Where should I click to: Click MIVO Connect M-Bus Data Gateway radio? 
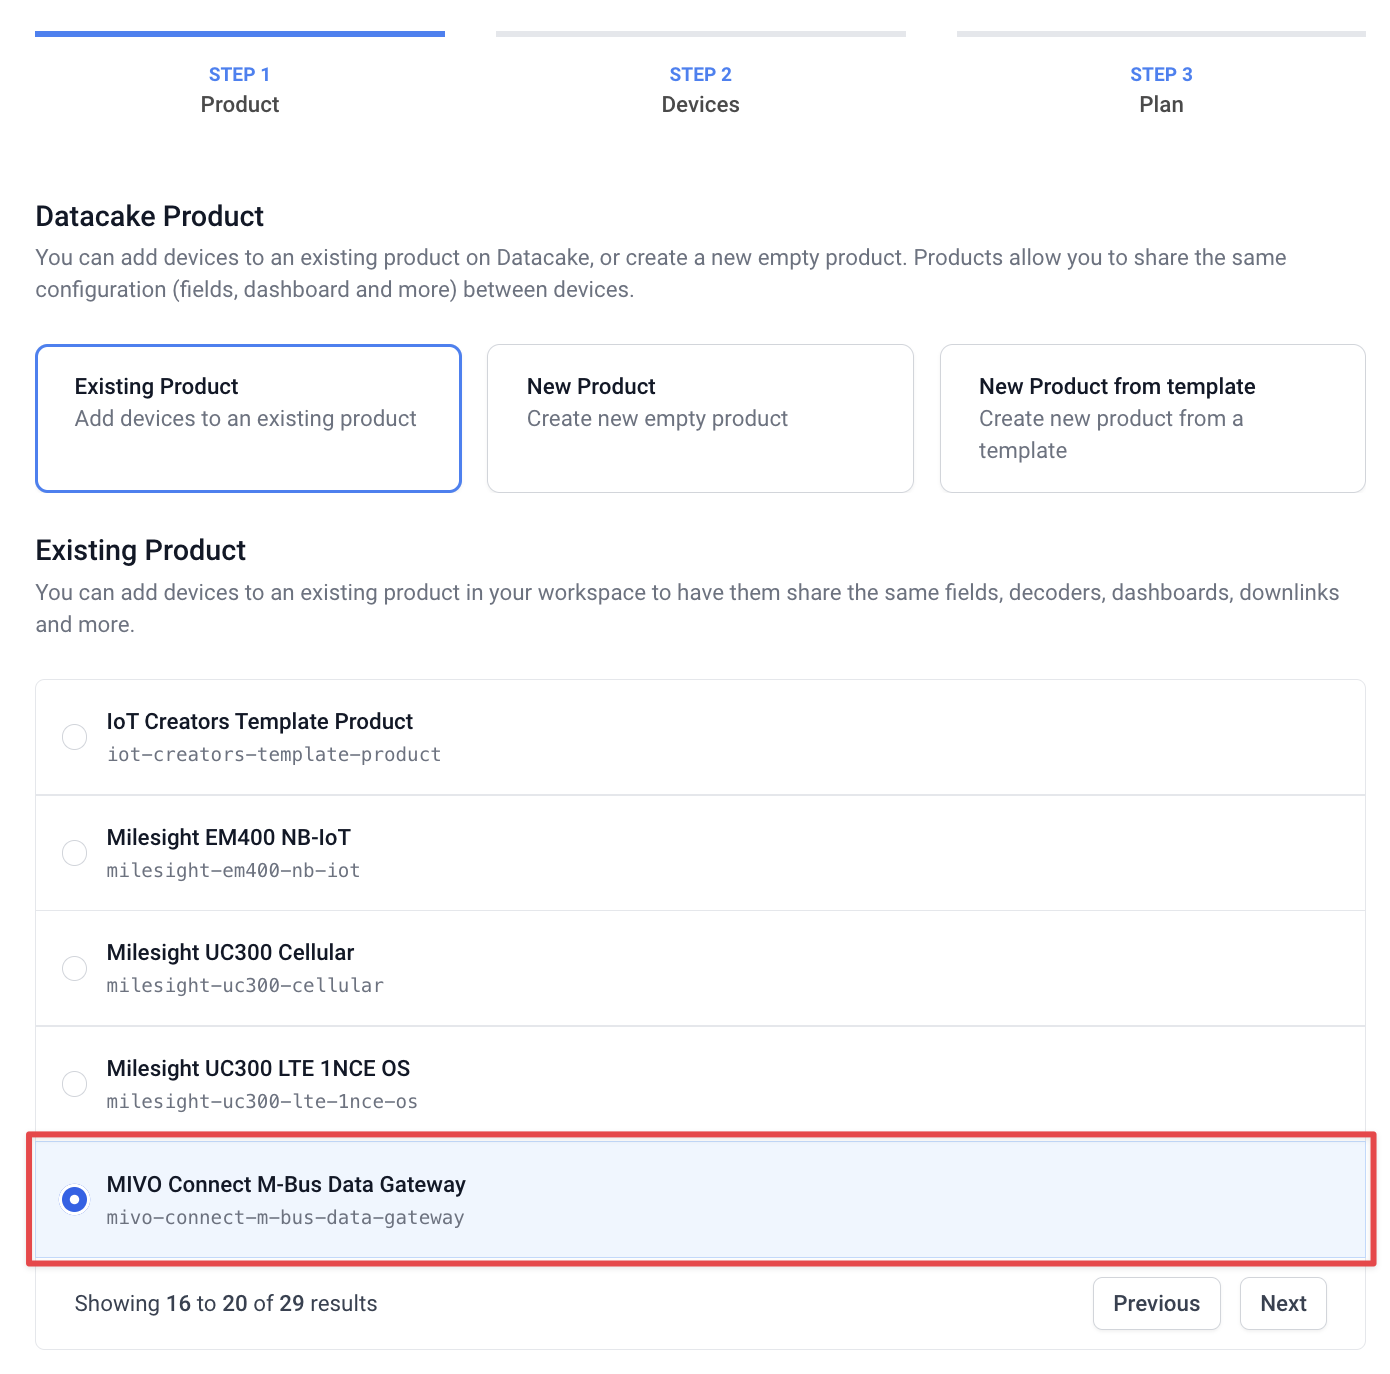pyautogui.click(x=74, y=1199)
